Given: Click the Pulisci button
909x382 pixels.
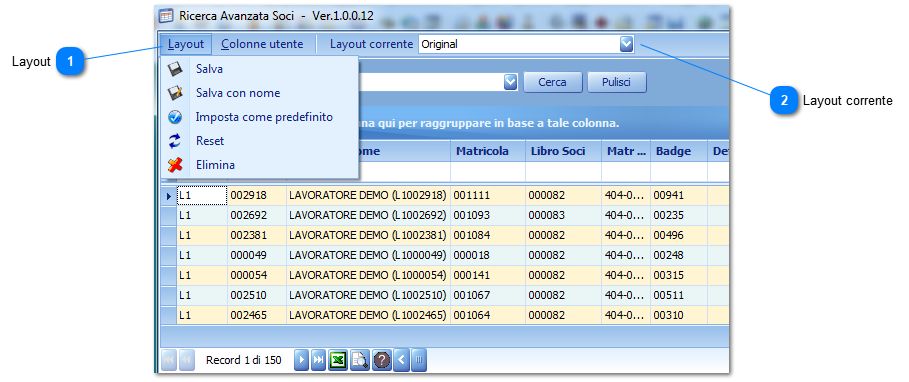Looking at the screenshot, I should (617, 82).
